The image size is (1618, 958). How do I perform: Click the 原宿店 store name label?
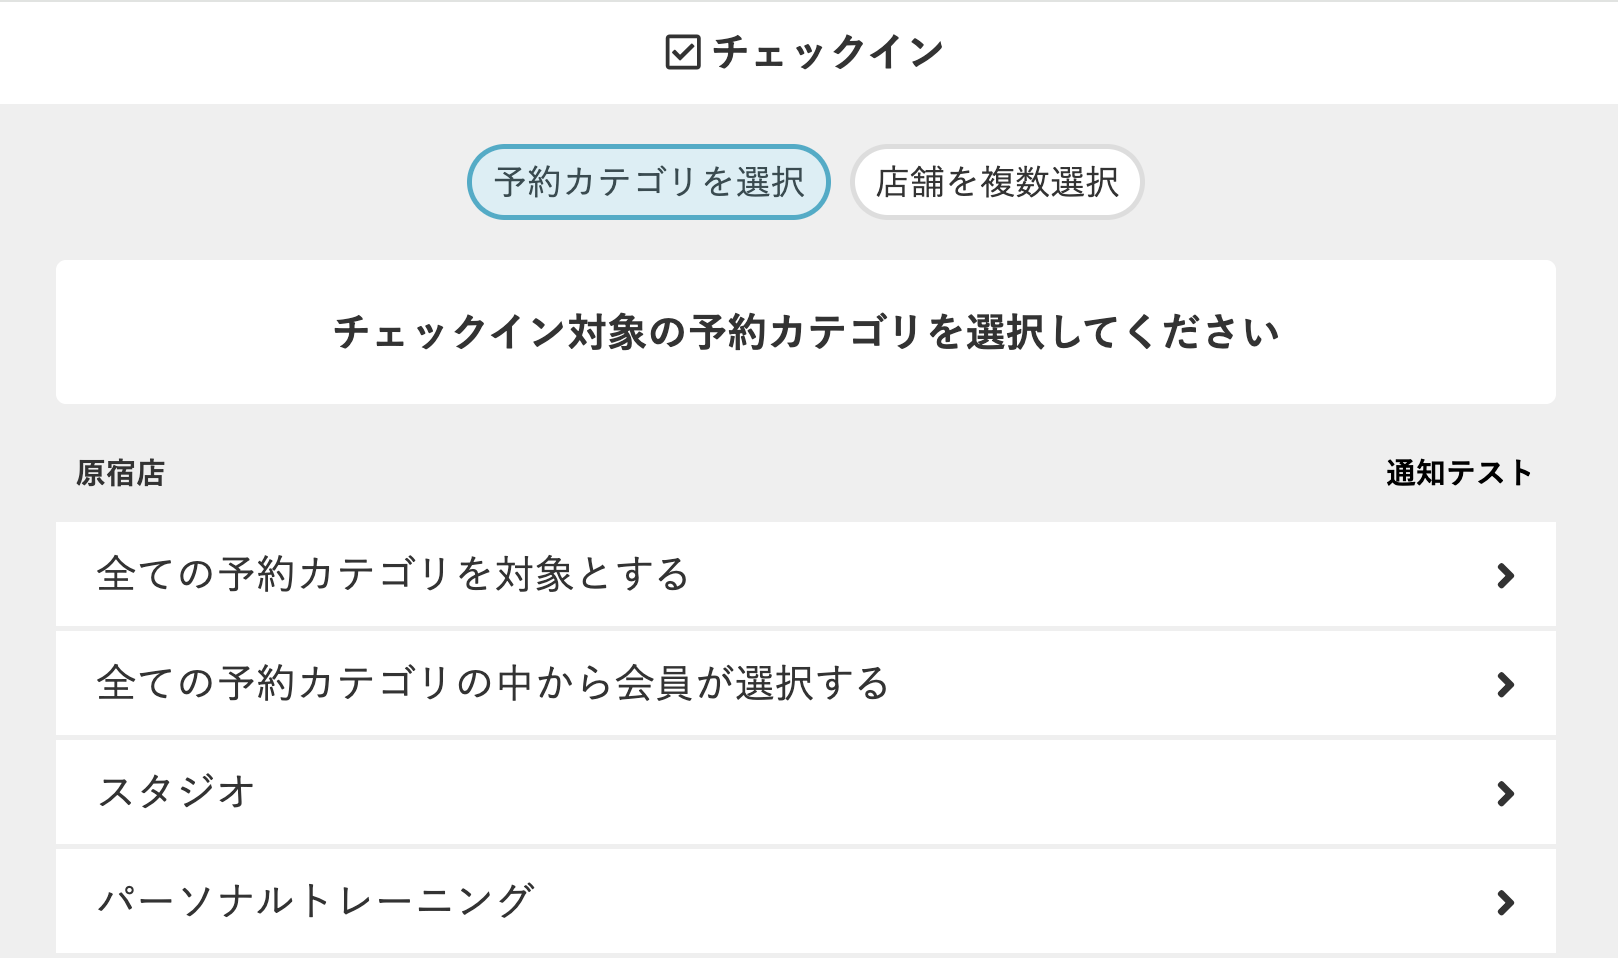pos(120,473)
